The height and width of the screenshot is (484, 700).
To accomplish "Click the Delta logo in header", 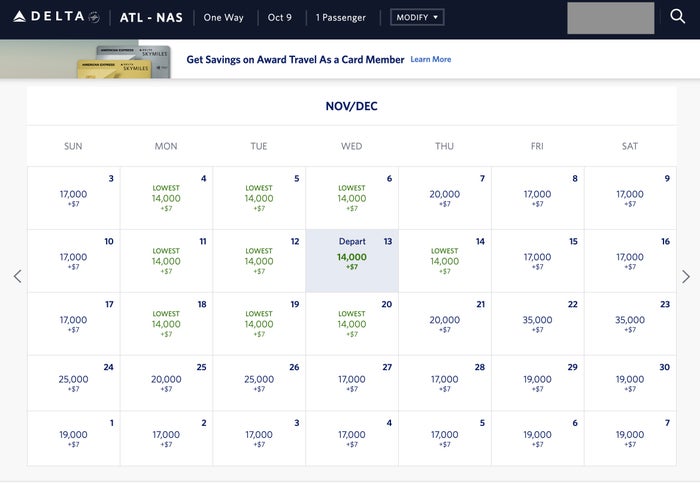I will [56, 17].
